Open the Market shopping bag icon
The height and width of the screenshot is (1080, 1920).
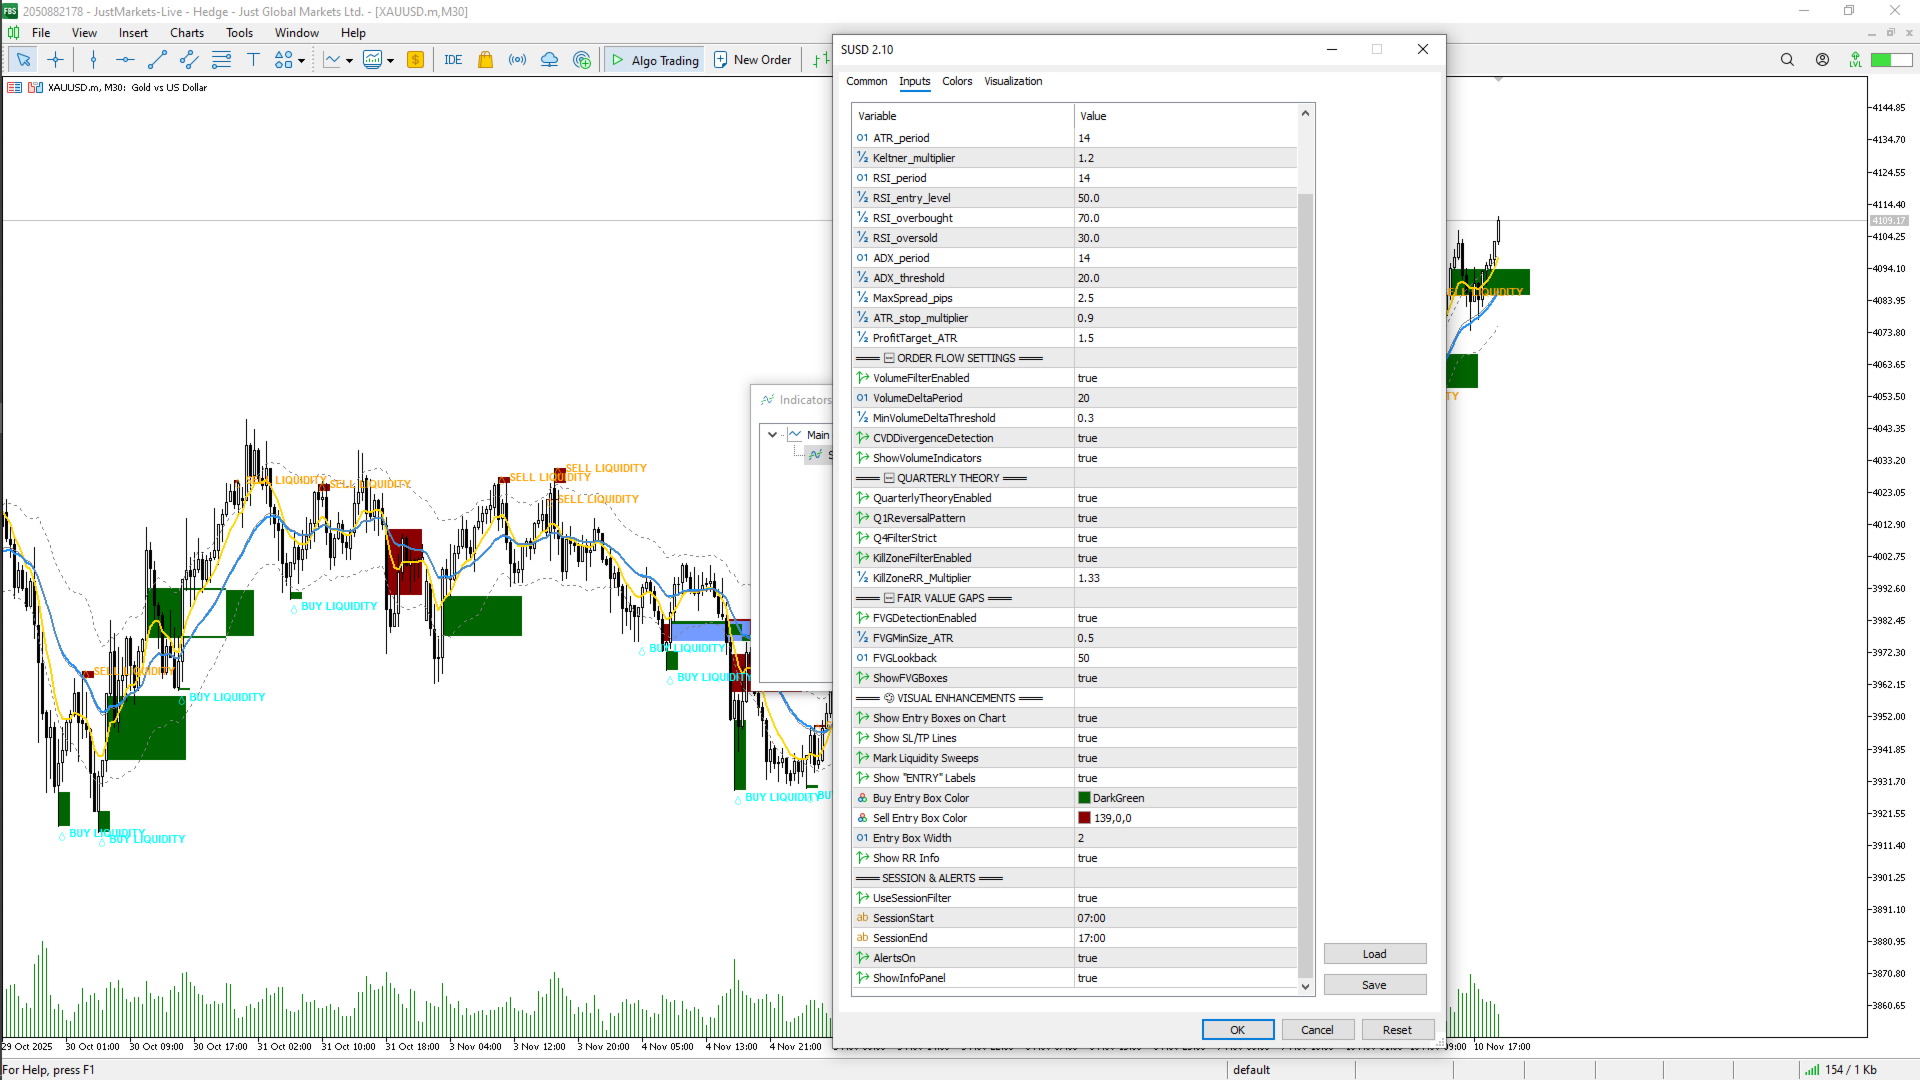[x=485, y=60]
